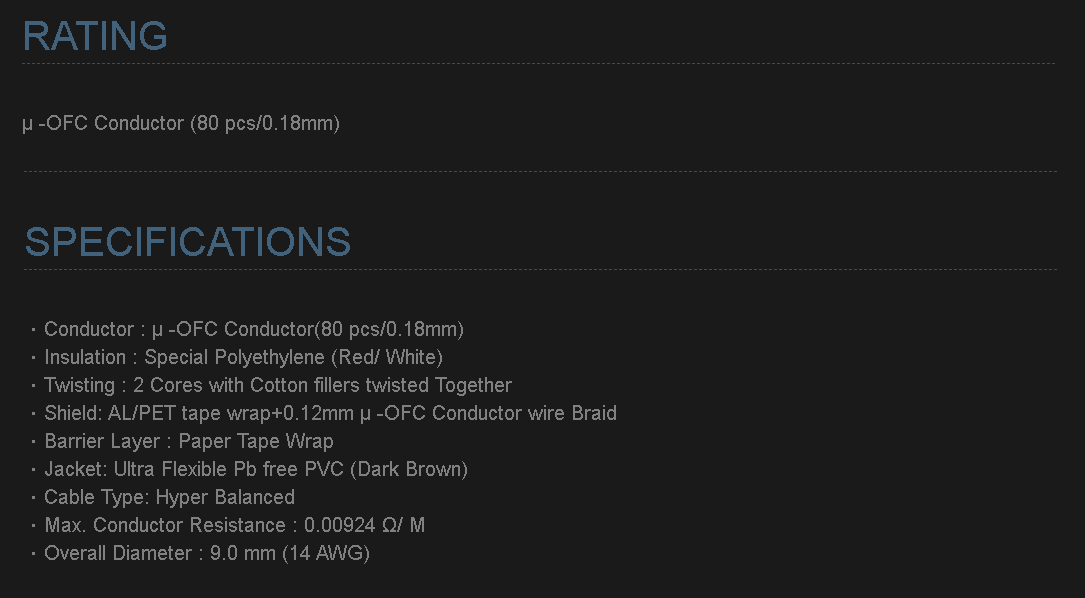This screenshot has height=598, width=1085.
Task: Click the "Paper Tape Wrap" value text
Action: 256,442
